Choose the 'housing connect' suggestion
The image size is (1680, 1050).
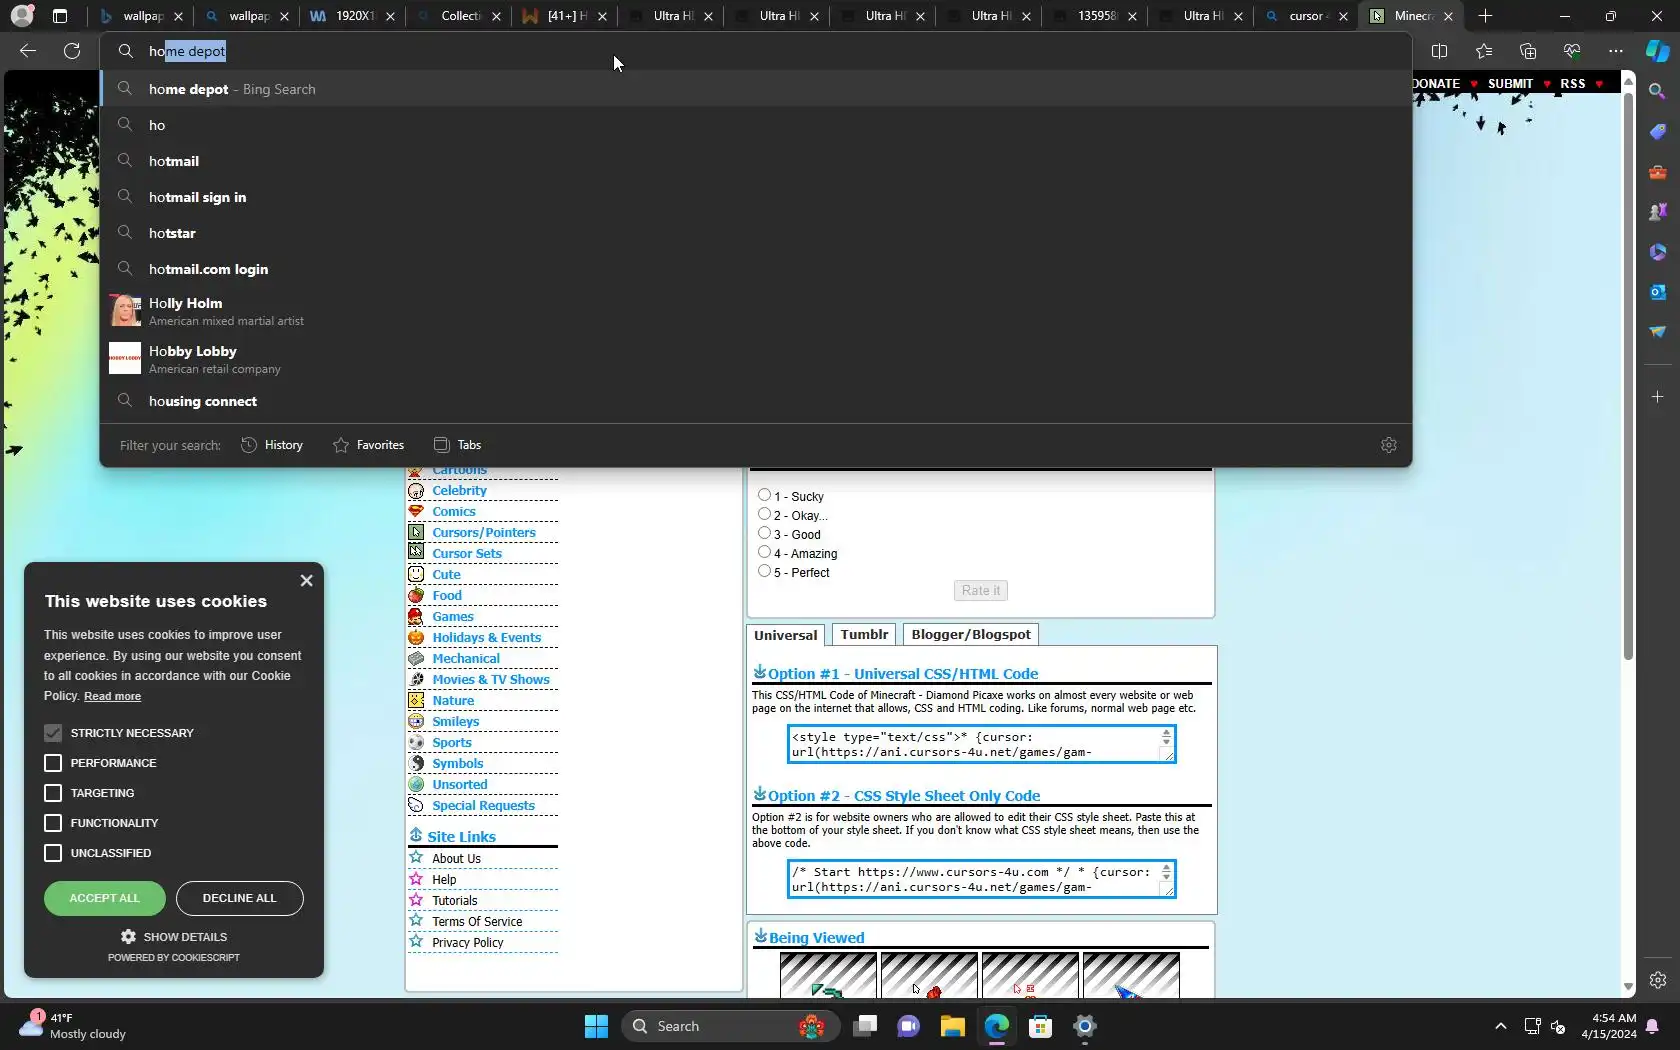[x=755, y=401]
